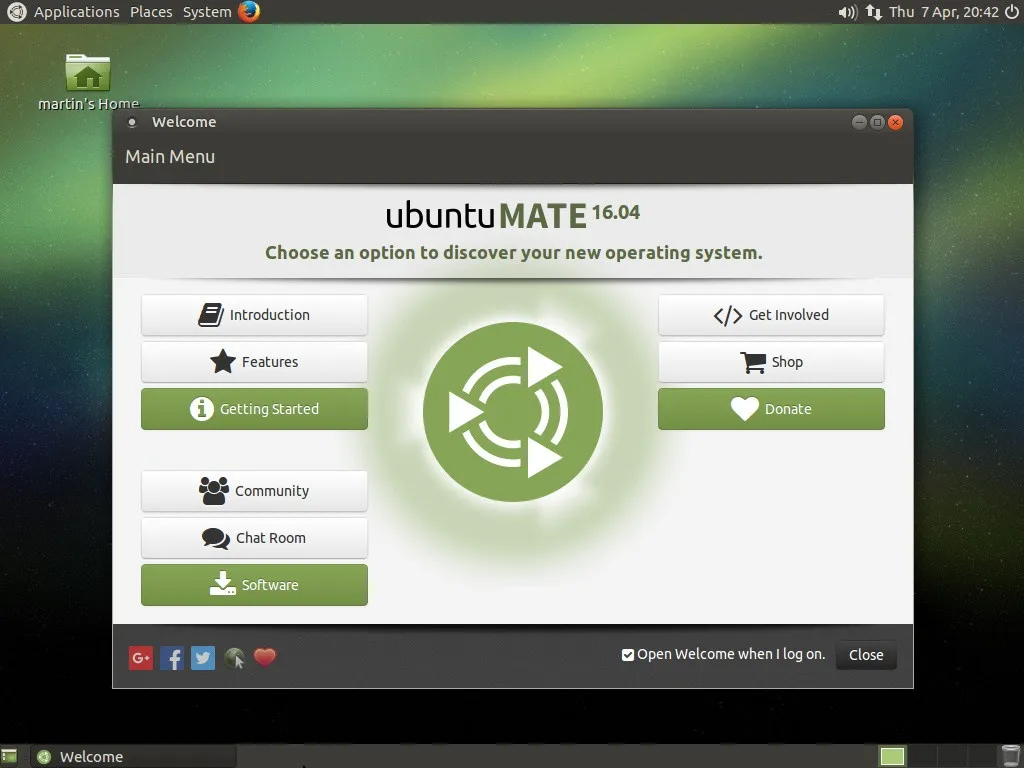Open the Twitter icon link
The height and width of the screenshot is (768, 1024).
coord(203,657)
